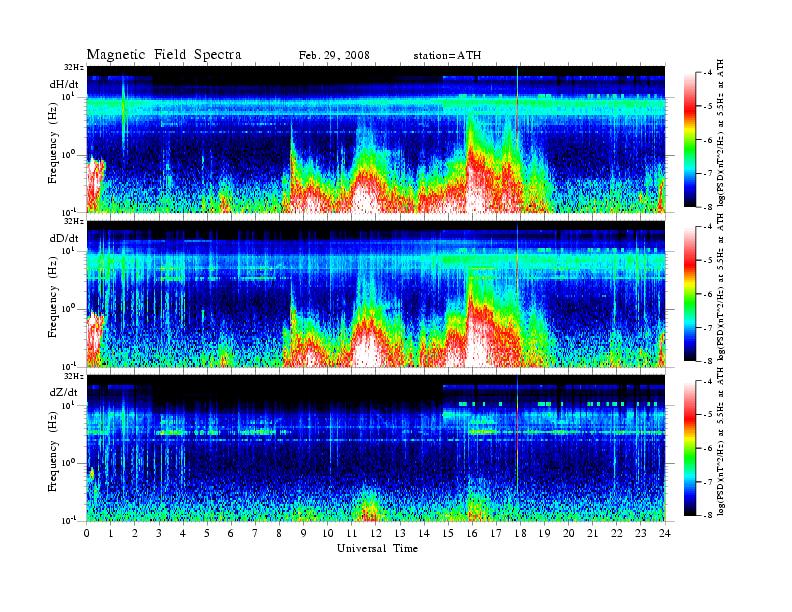Click hour "0" on the Universal Time axis

[x=87, y=533]
